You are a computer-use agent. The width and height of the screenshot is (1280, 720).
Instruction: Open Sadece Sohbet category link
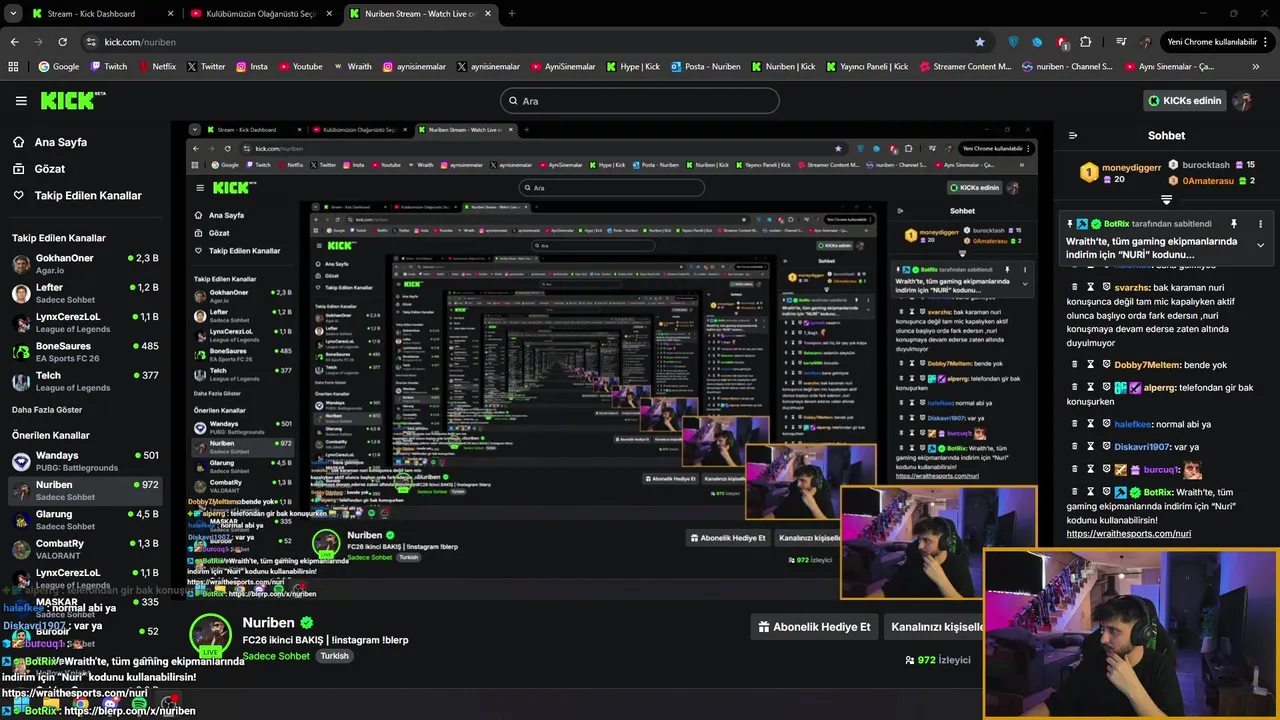276,656
